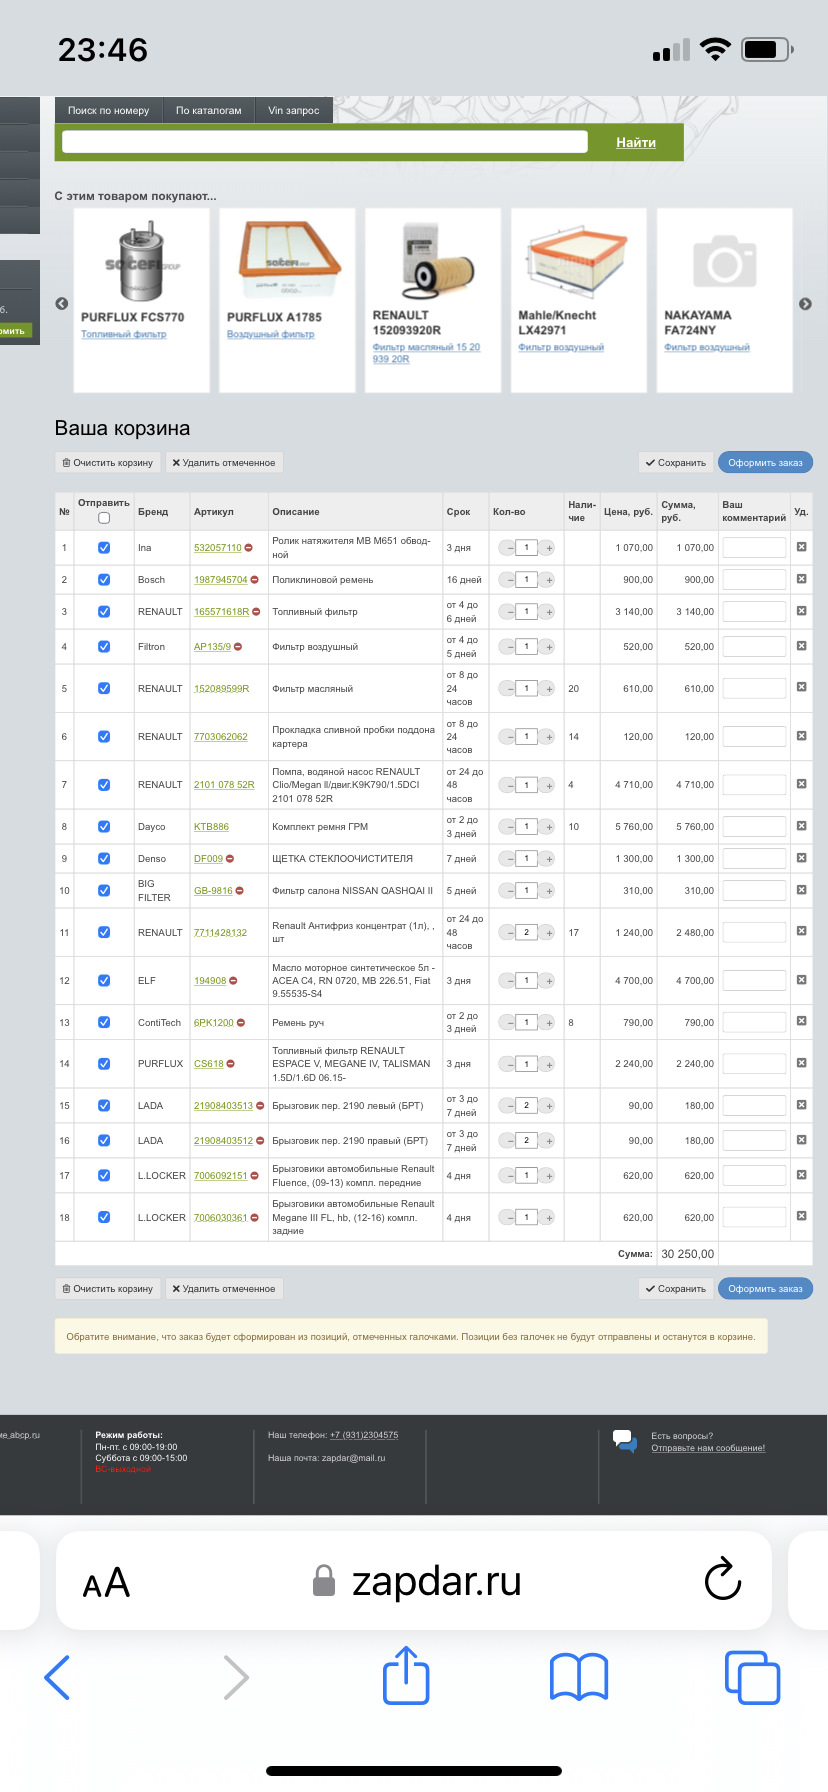Open Safari tabs overview icon
Screen dimensions: 828x1792
pos(752,1677)
